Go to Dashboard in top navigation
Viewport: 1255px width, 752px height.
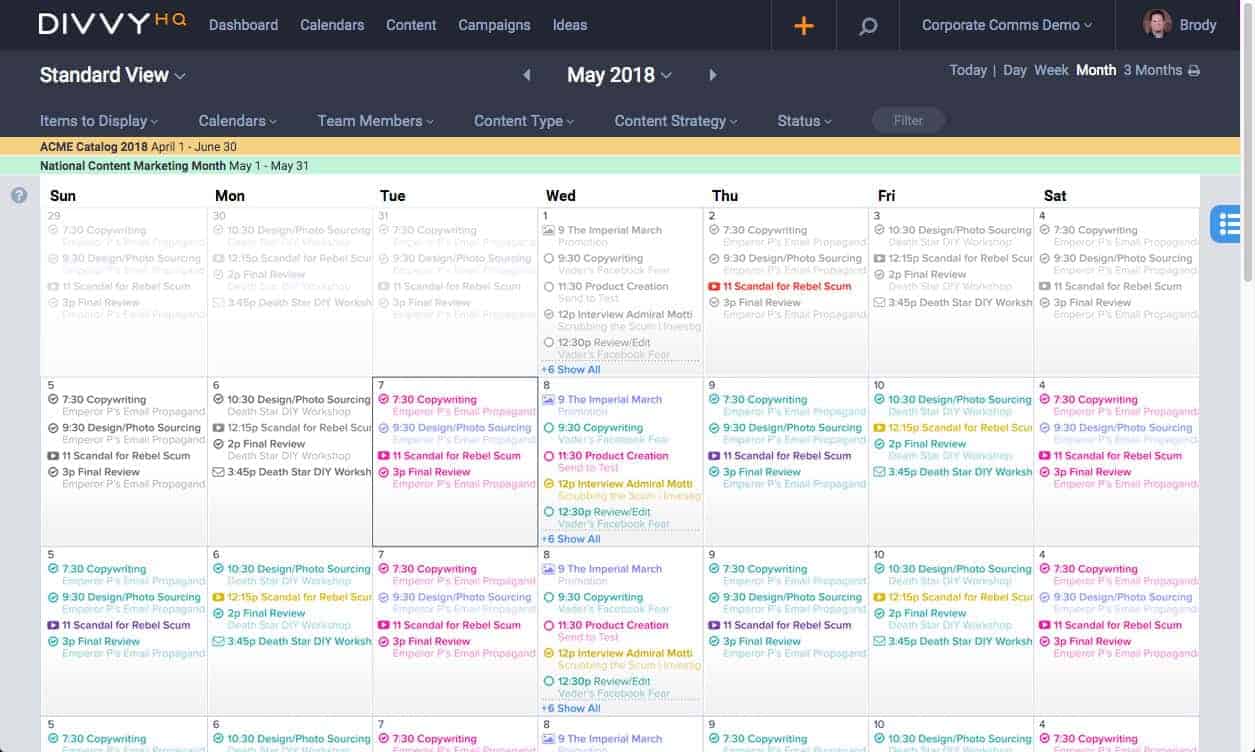coord(243,25)
